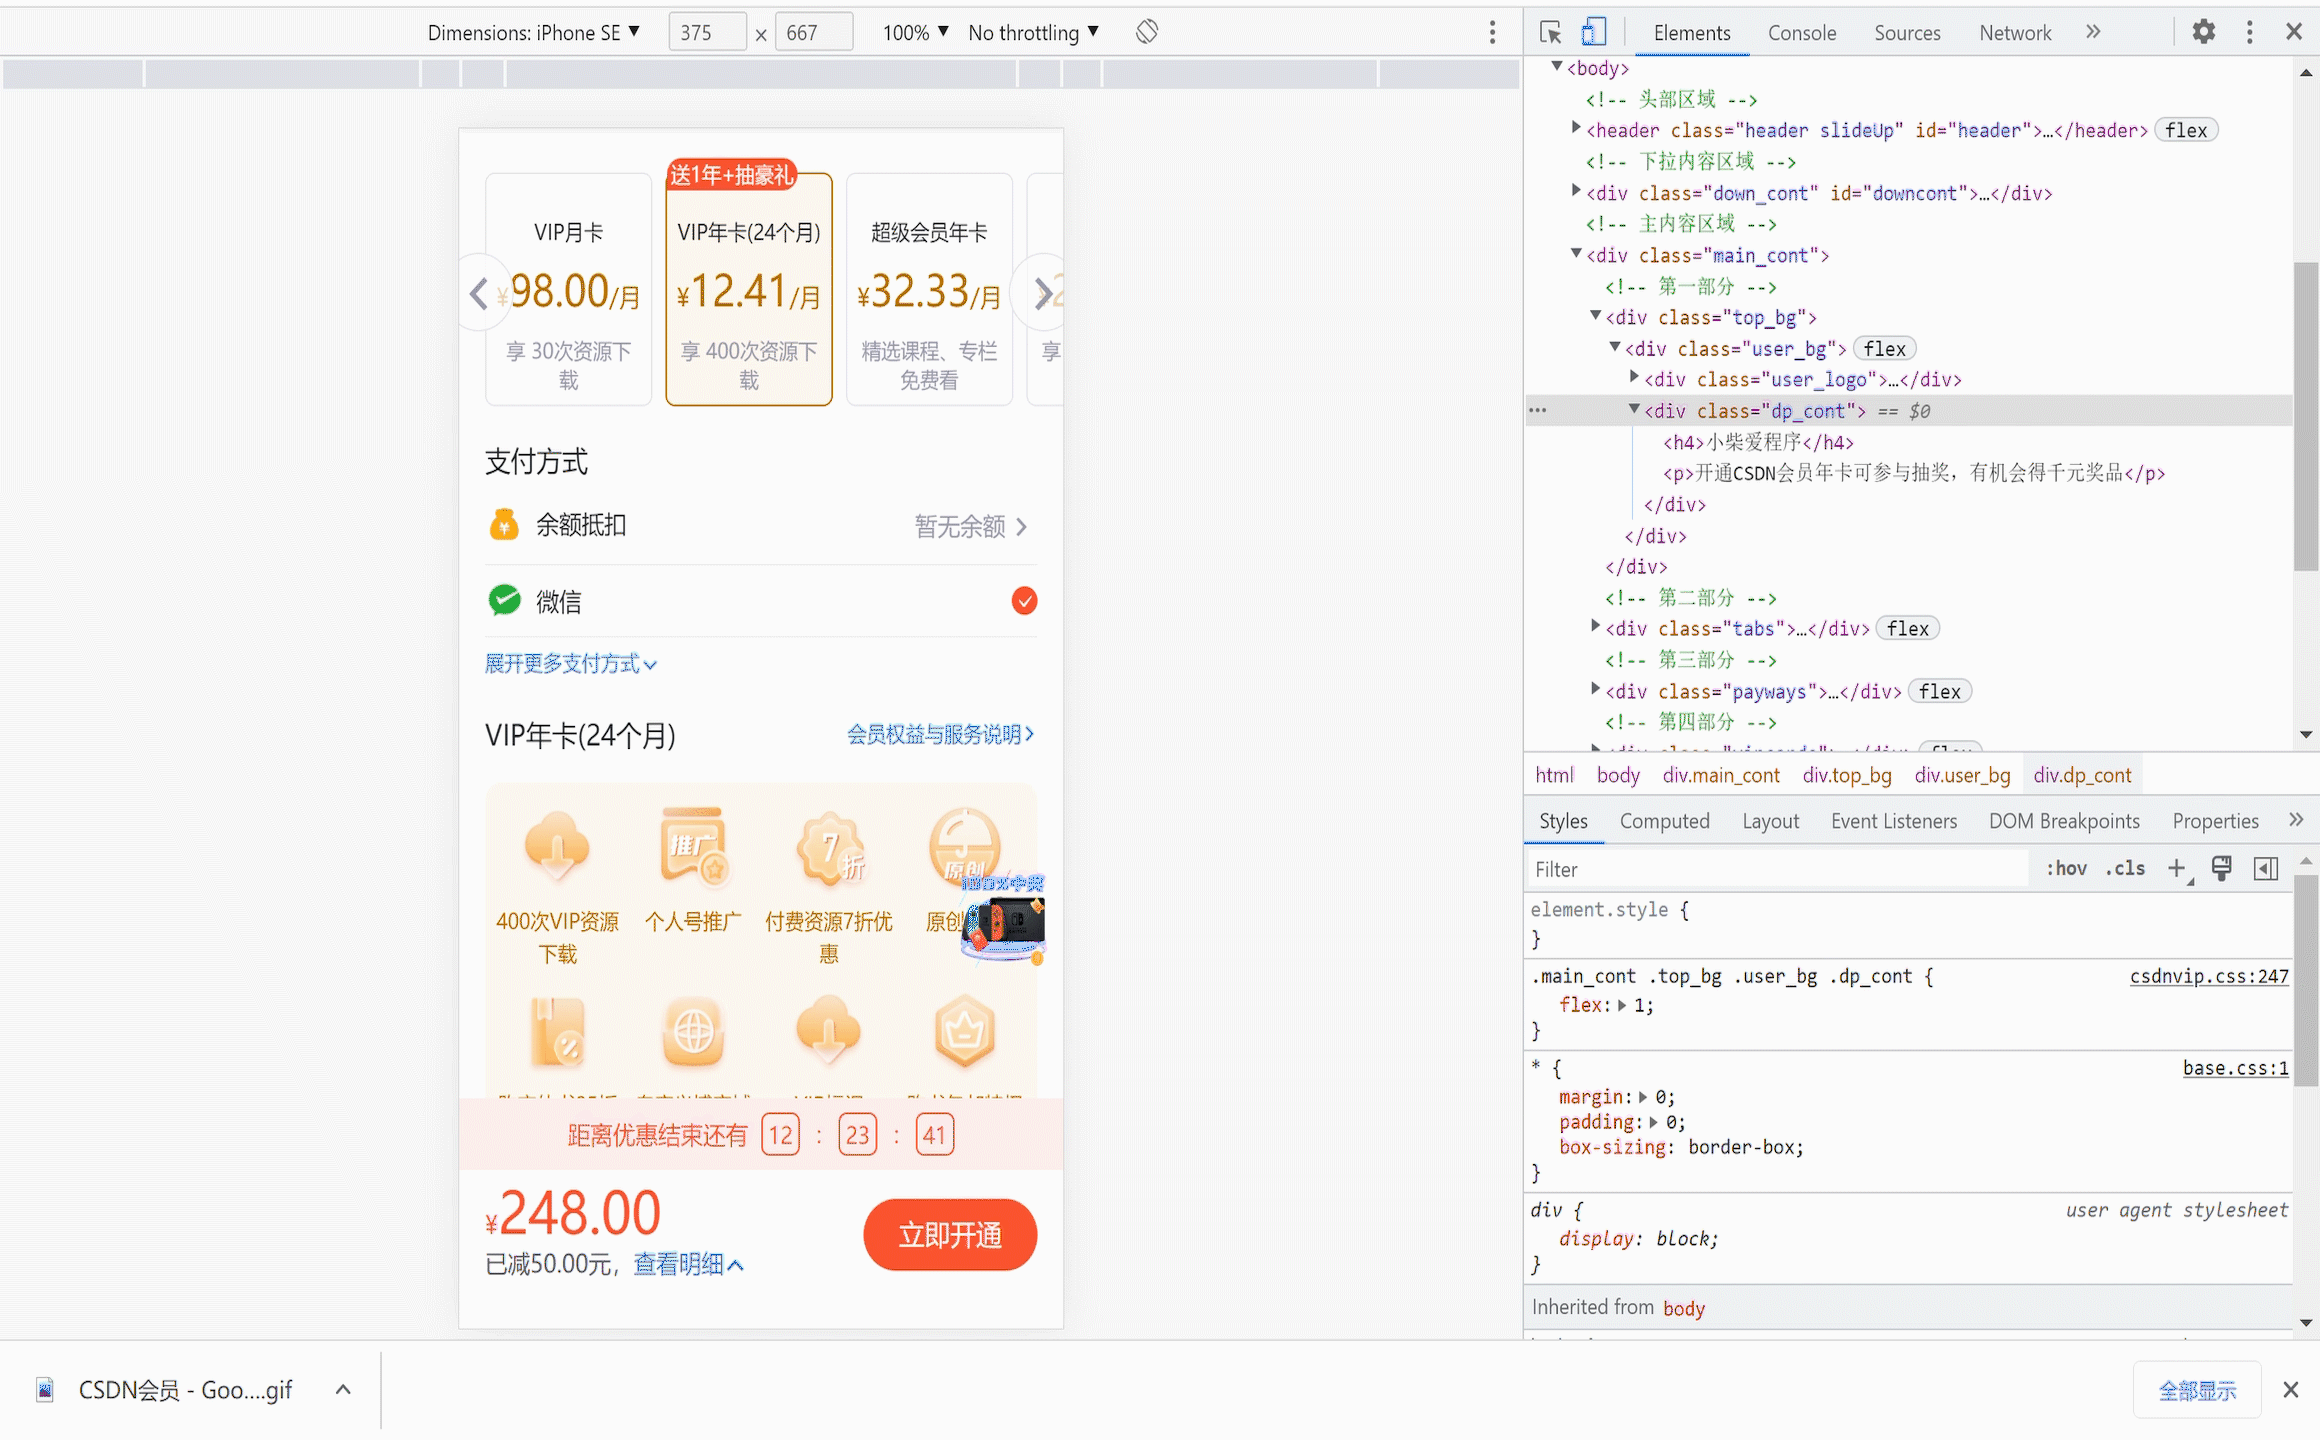Click the 付费资源7折优惠 benefit icon

pos(829,849)
